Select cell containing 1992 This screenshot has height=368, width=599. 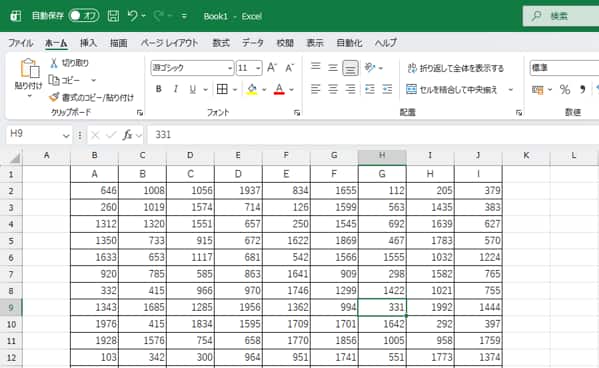click(430, 307)
